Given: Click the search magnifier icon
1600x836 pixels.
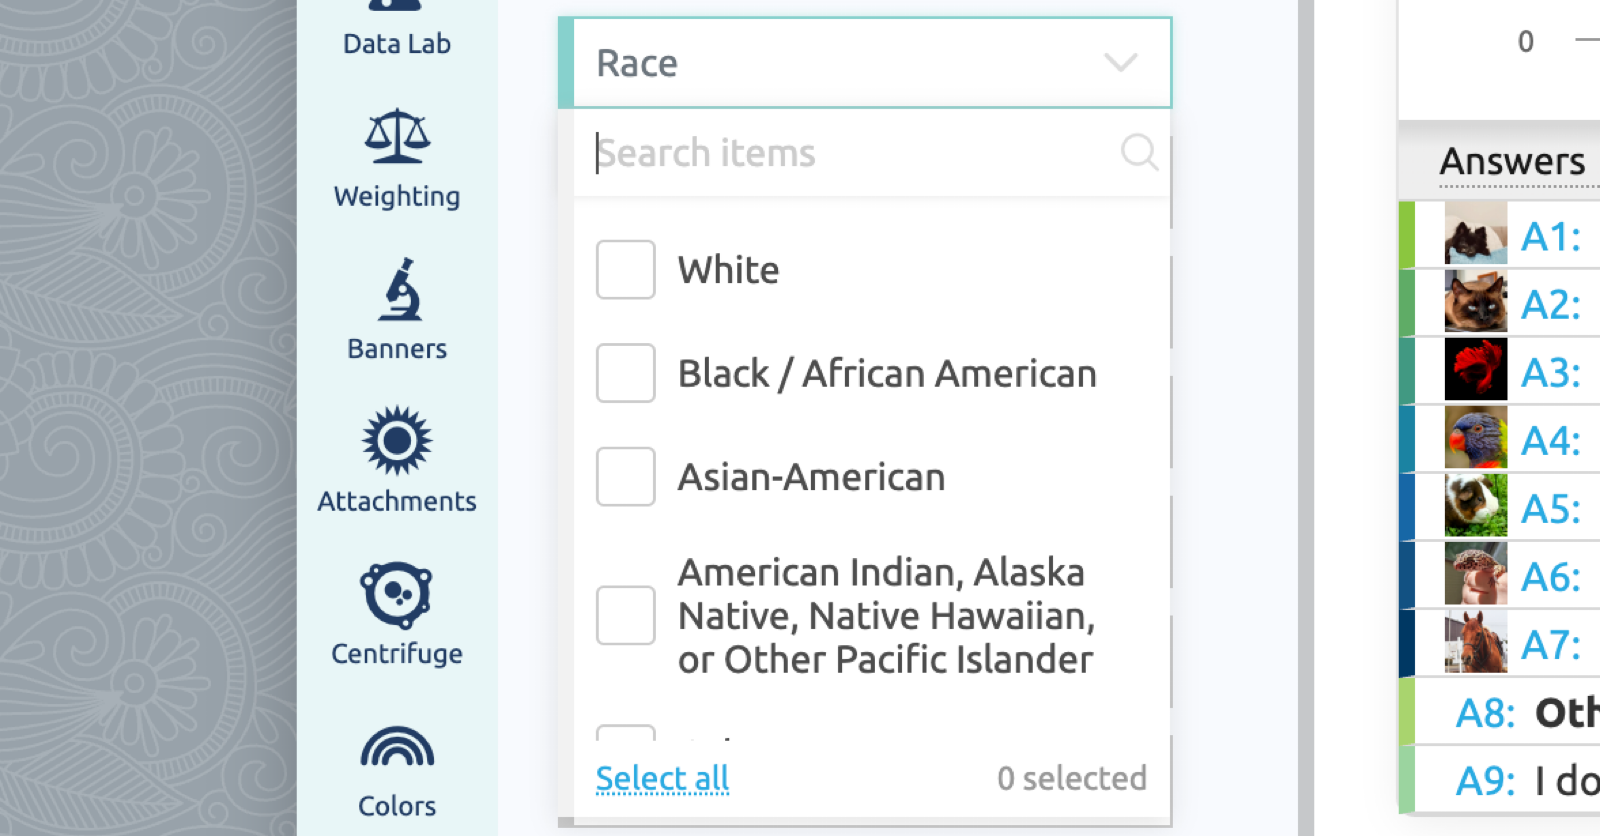Looking at the screenshot, I should point(1139,152).
